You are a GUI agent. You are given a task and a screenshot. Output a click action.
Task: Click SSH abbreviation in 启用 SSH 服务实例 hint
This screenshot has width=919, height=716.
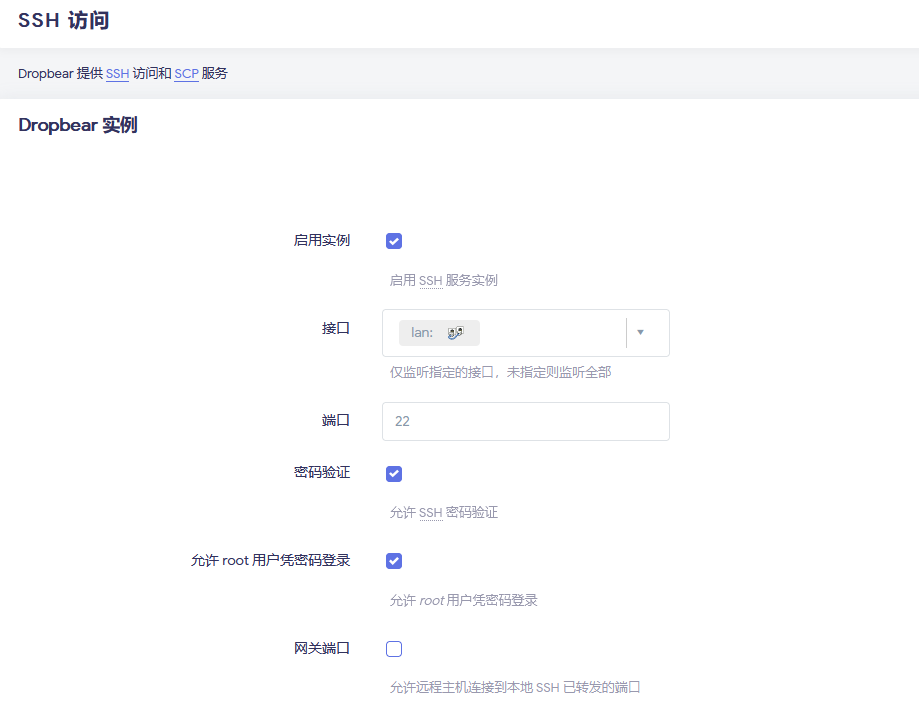pos(430,281)
